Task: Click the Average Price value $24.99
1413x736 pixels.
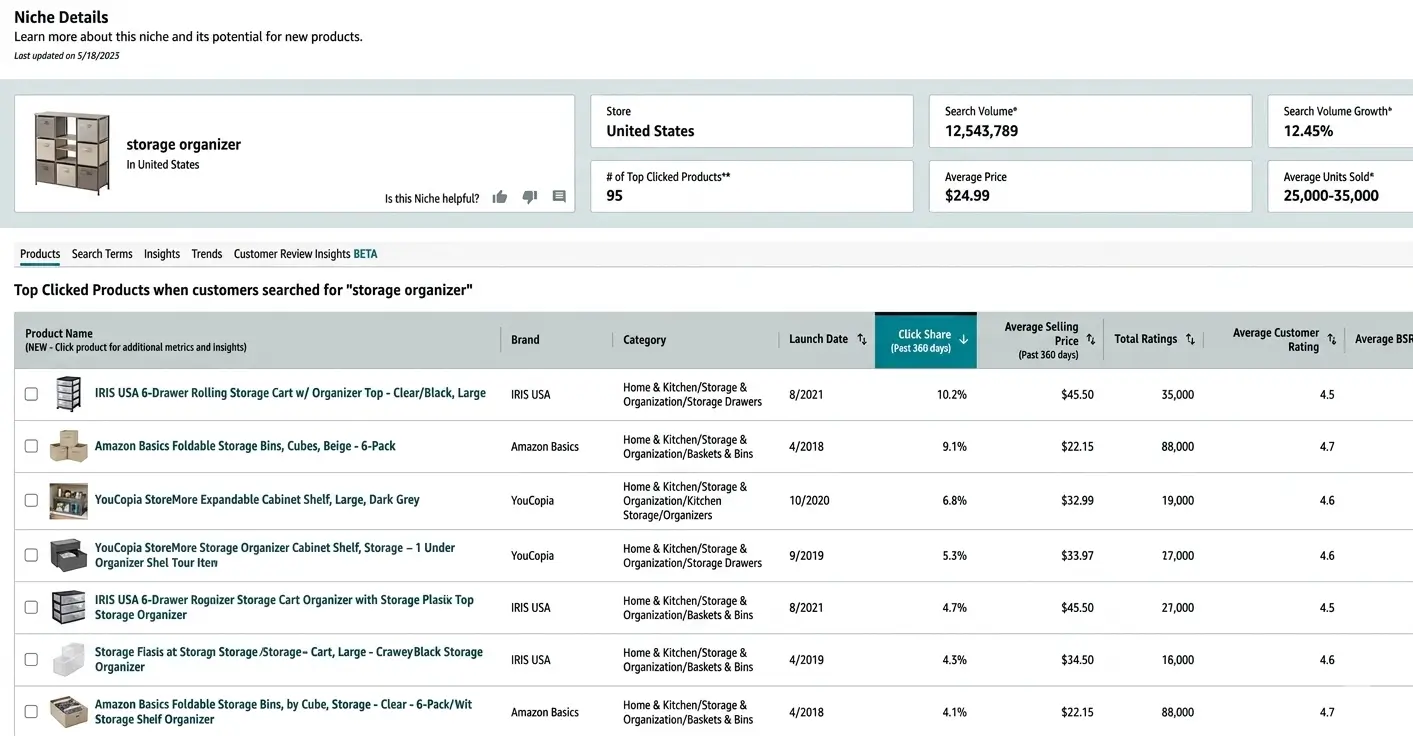Action: [967, 196]
